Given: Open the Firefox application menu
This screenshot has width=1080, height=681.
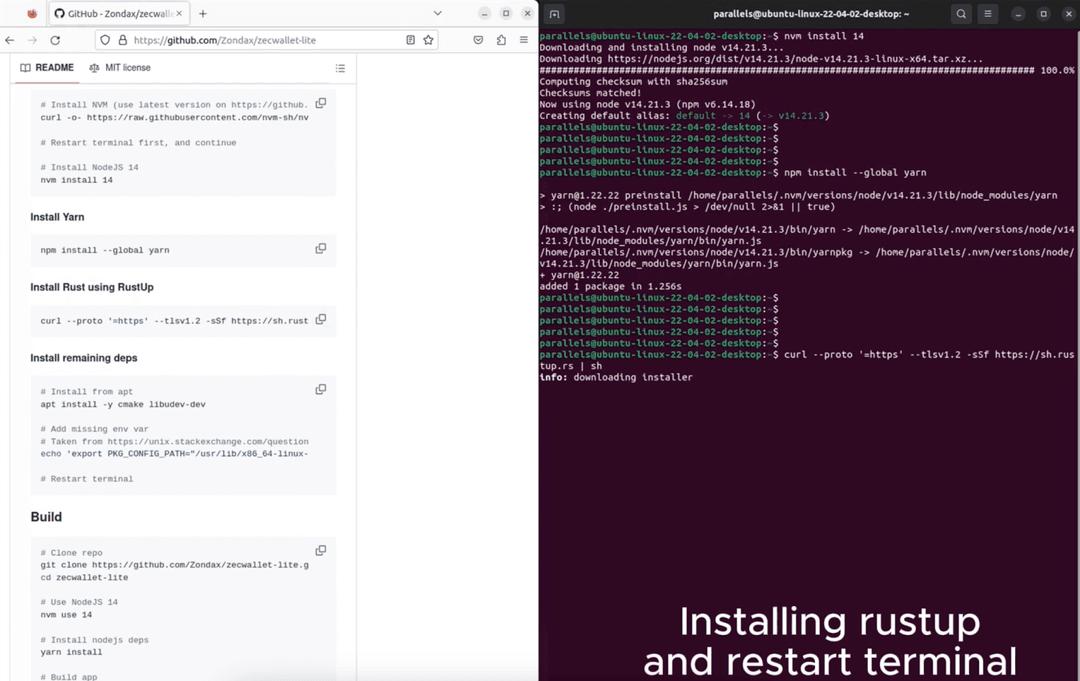Looking at the screenshot, I should (524, 38).
